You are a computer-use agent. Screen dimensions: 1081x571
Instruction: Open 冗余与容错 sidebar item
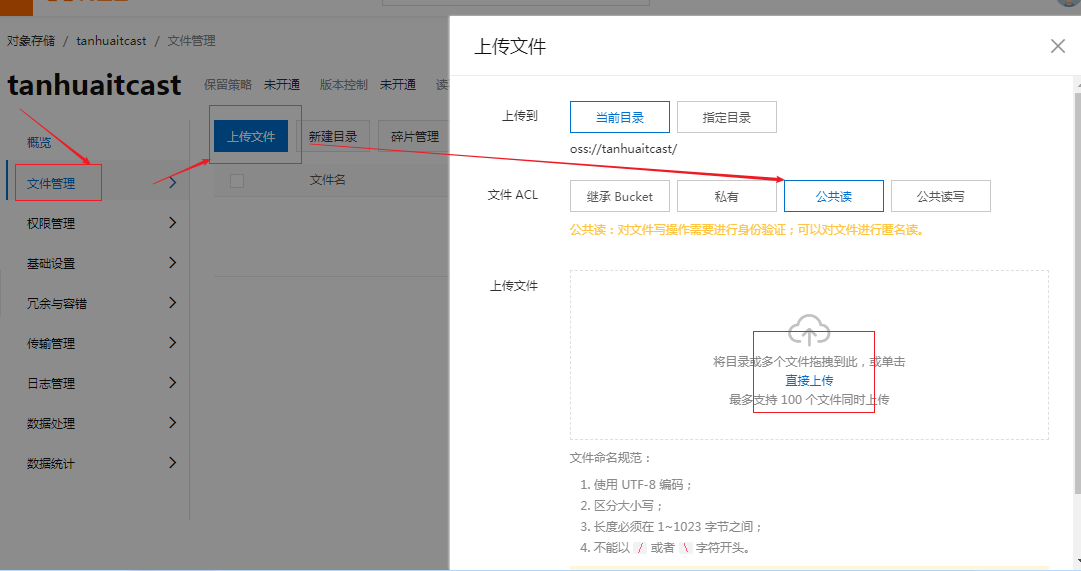click(x=57, y=303)
